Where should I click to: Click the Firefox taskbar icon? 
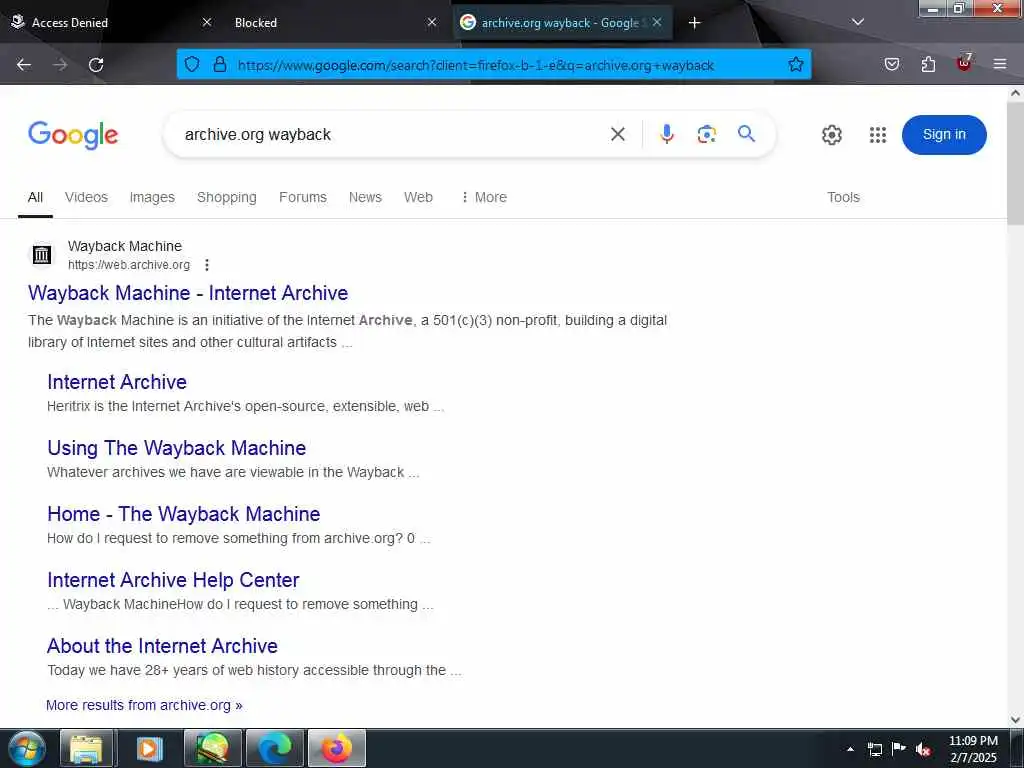(x=336, y=748)
